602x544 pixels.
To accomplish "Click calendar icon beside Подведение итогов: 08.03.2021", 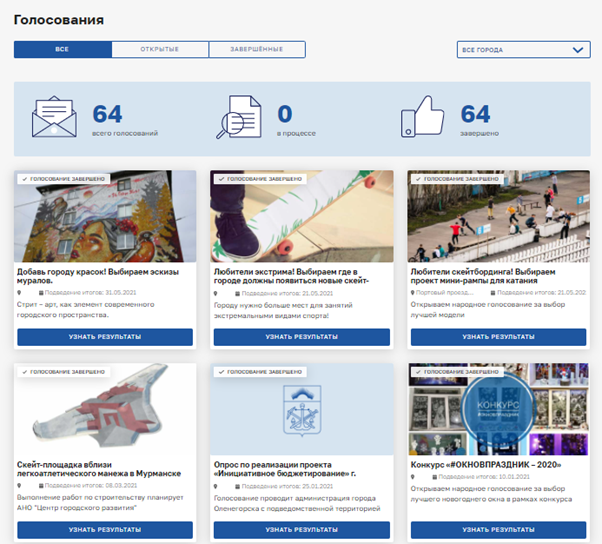I will click(41, 486).
